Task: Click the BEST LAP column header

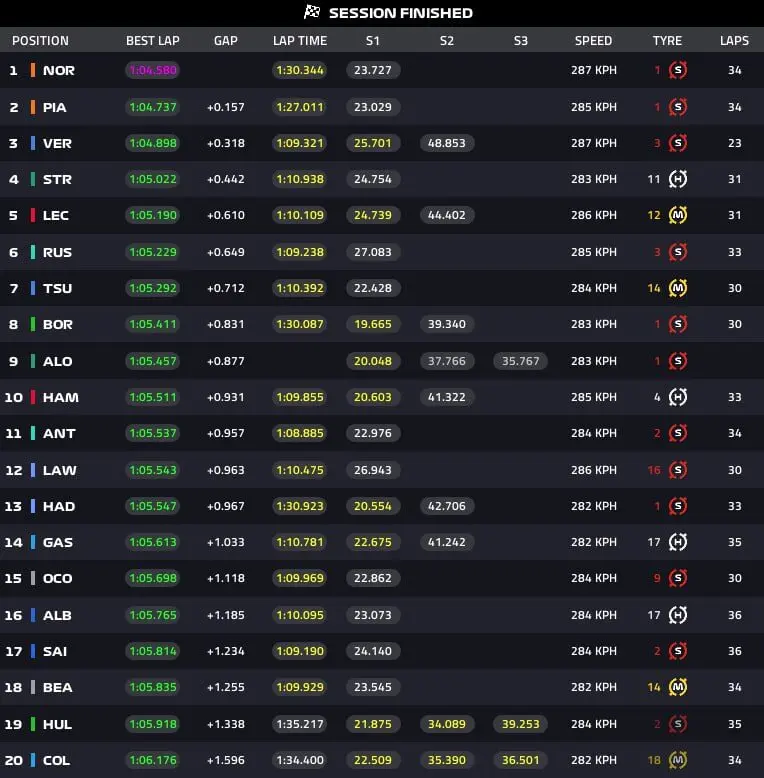Action: click(x=153, y=41)
